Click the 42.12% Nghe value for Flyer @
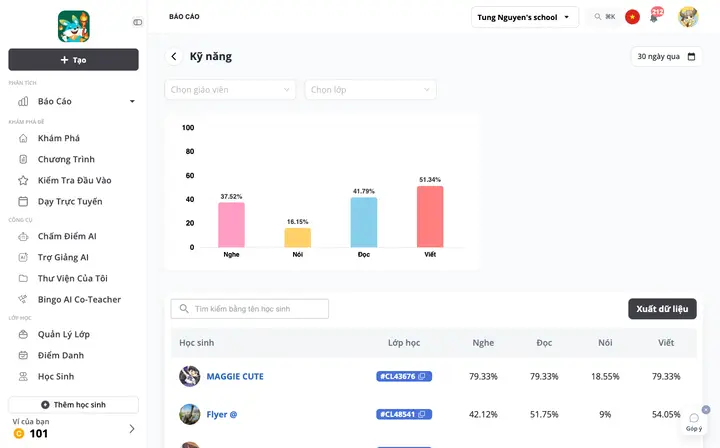 click(483, 414)
